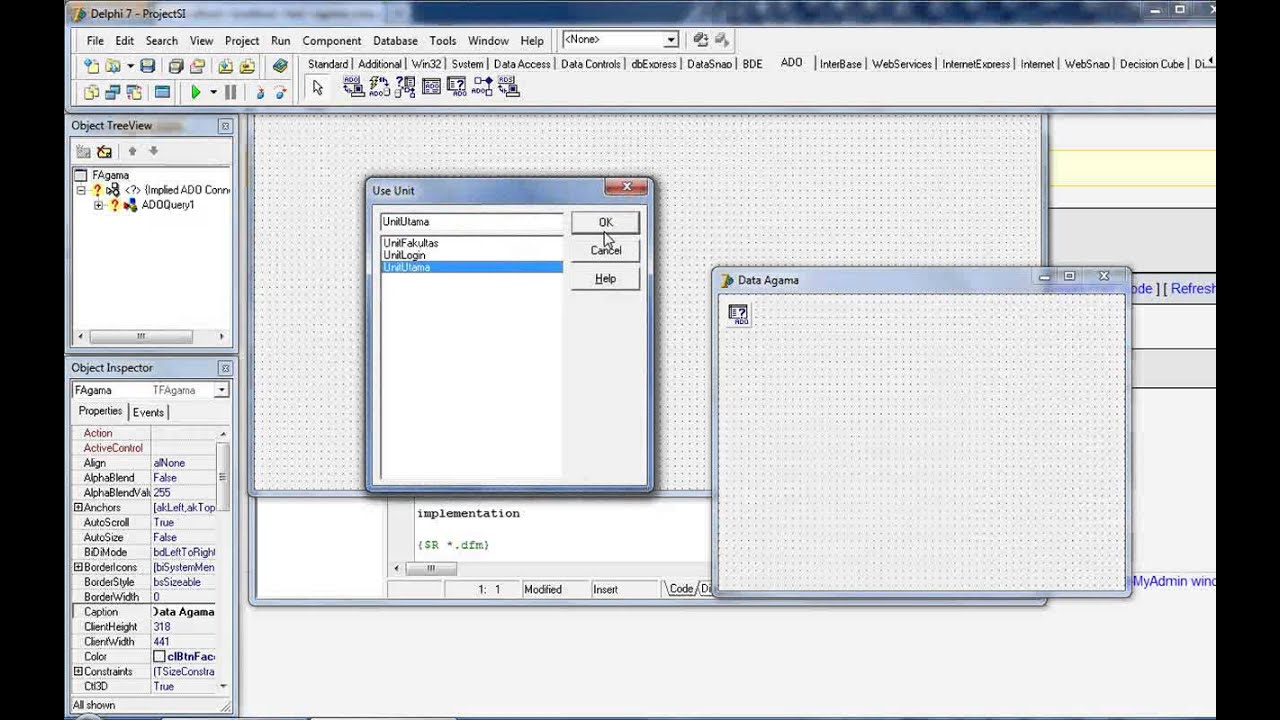
Task: Click the New Items toolbar icon
Action: (x=91, y=66)
